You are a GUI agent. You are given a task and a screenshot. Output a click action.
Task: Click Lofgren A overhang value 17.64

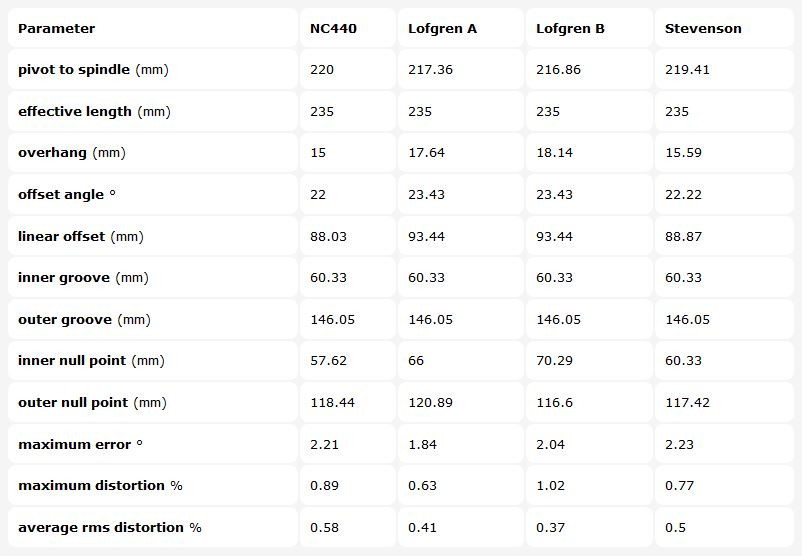point(426,153)
